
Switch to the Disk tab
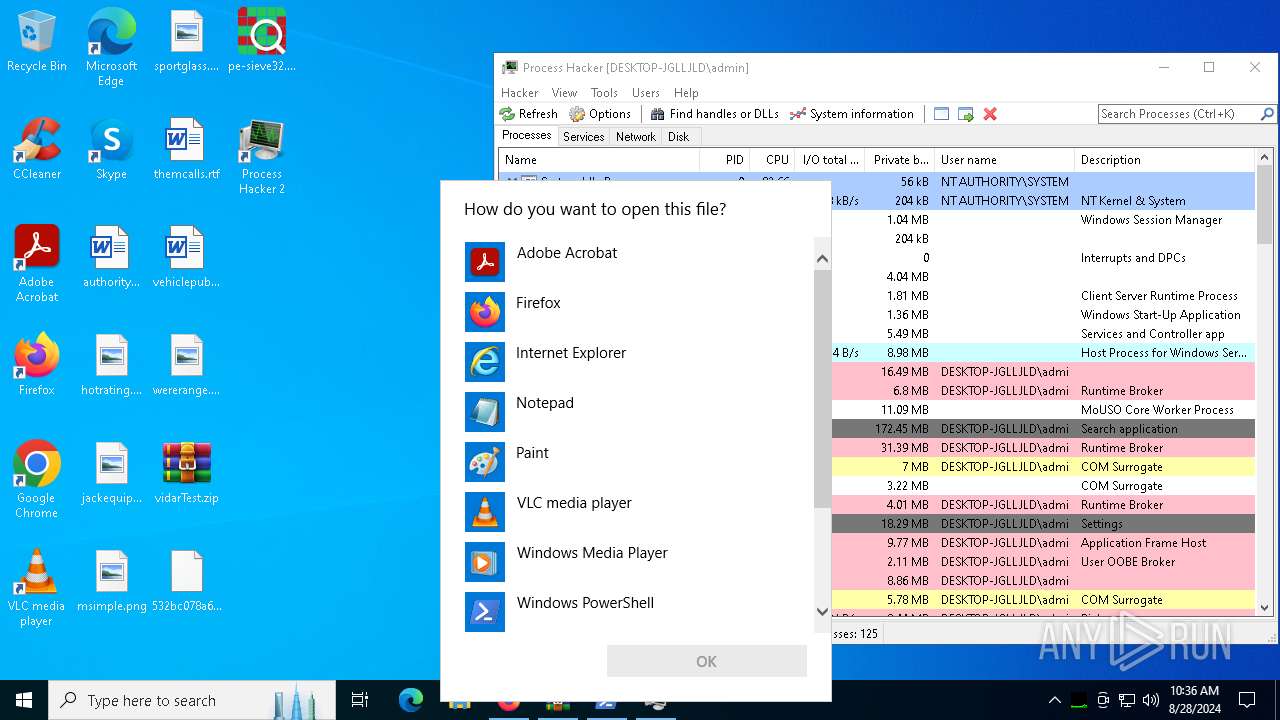(679, 137)
